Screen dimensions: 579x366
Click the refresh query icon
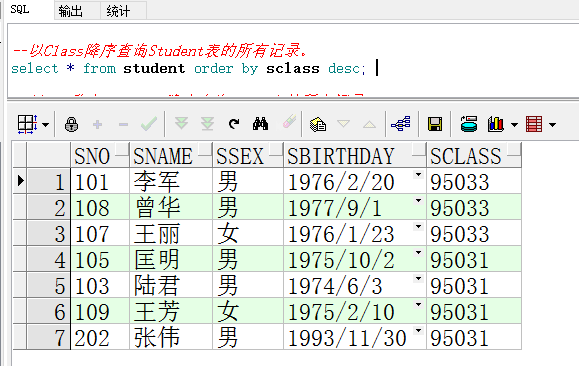[x=234, y=124]
